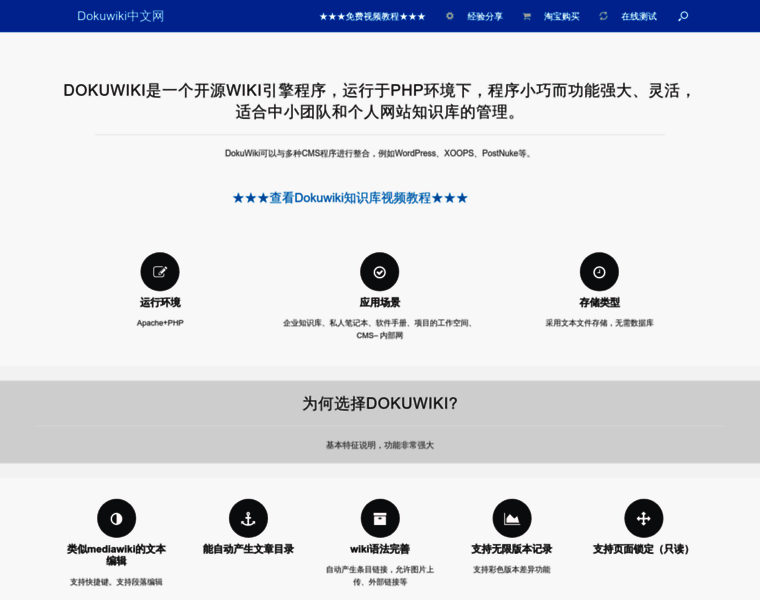760x600 pixels.
Task: Select the 能自动产生文章目录 heading
Action: click(248, 549)
